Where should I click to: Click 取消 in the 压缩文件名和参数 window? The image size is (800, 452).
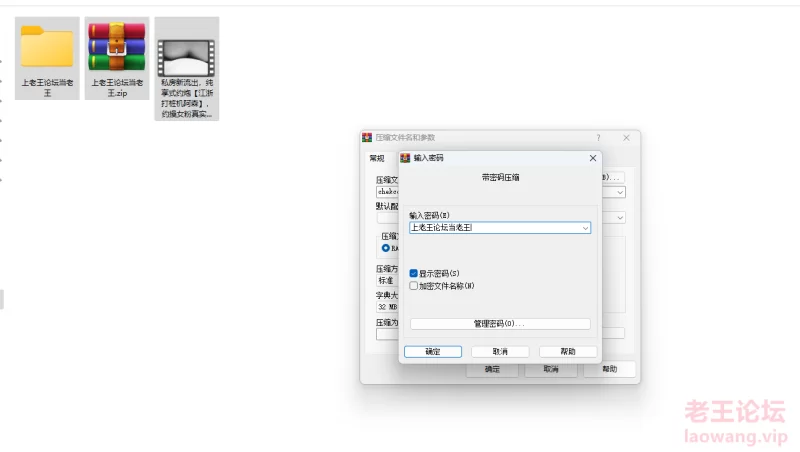[x=551, y=369]
